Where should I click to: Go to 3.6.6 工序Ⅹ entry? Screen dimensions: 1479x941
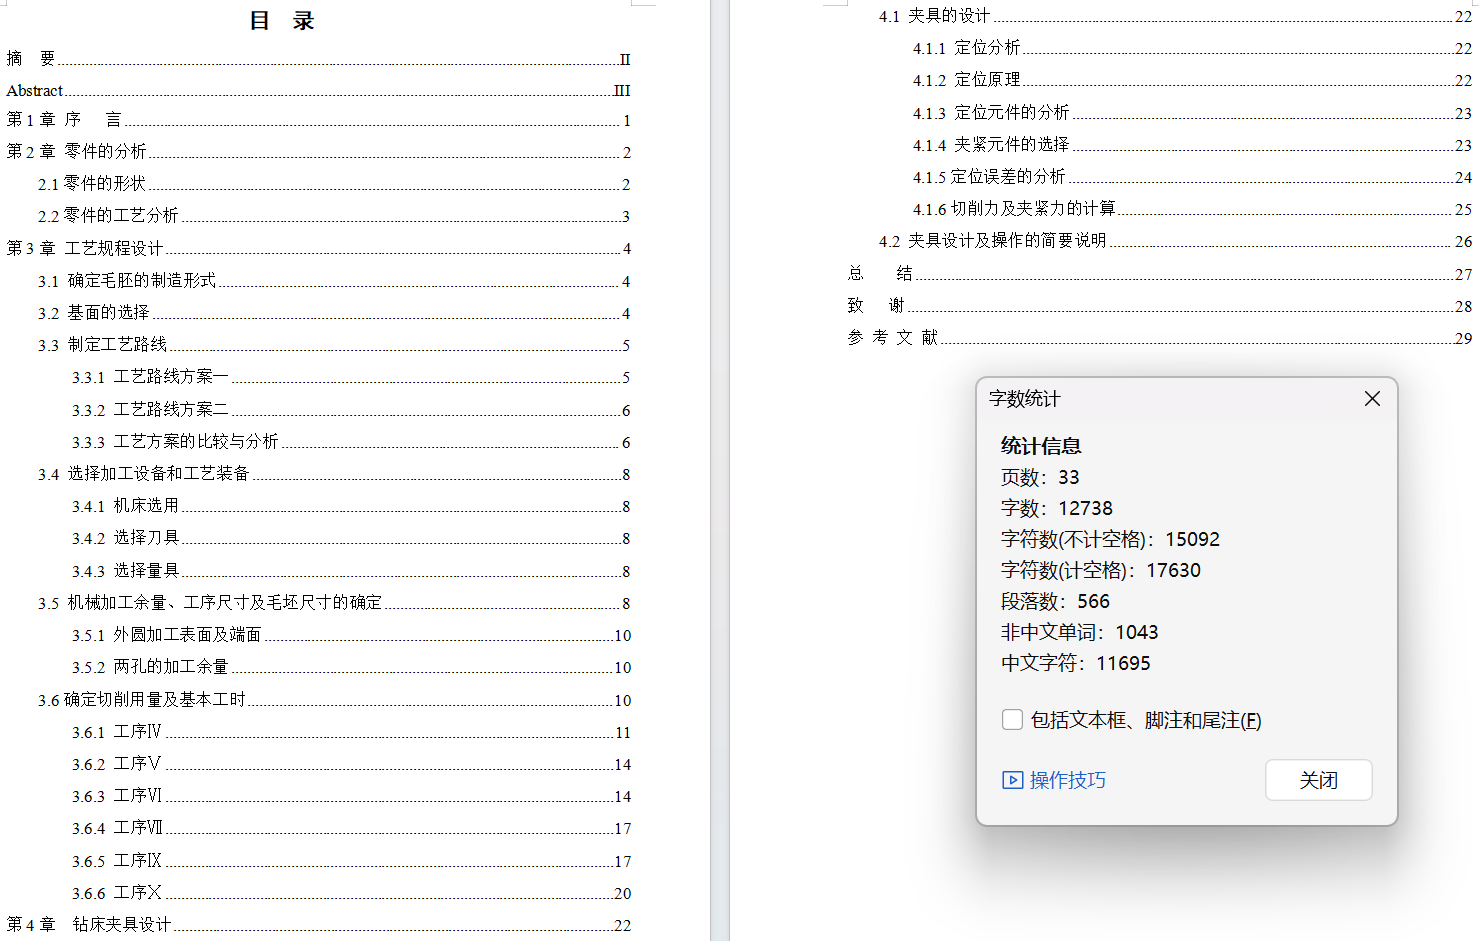click(x=351, y=893)
